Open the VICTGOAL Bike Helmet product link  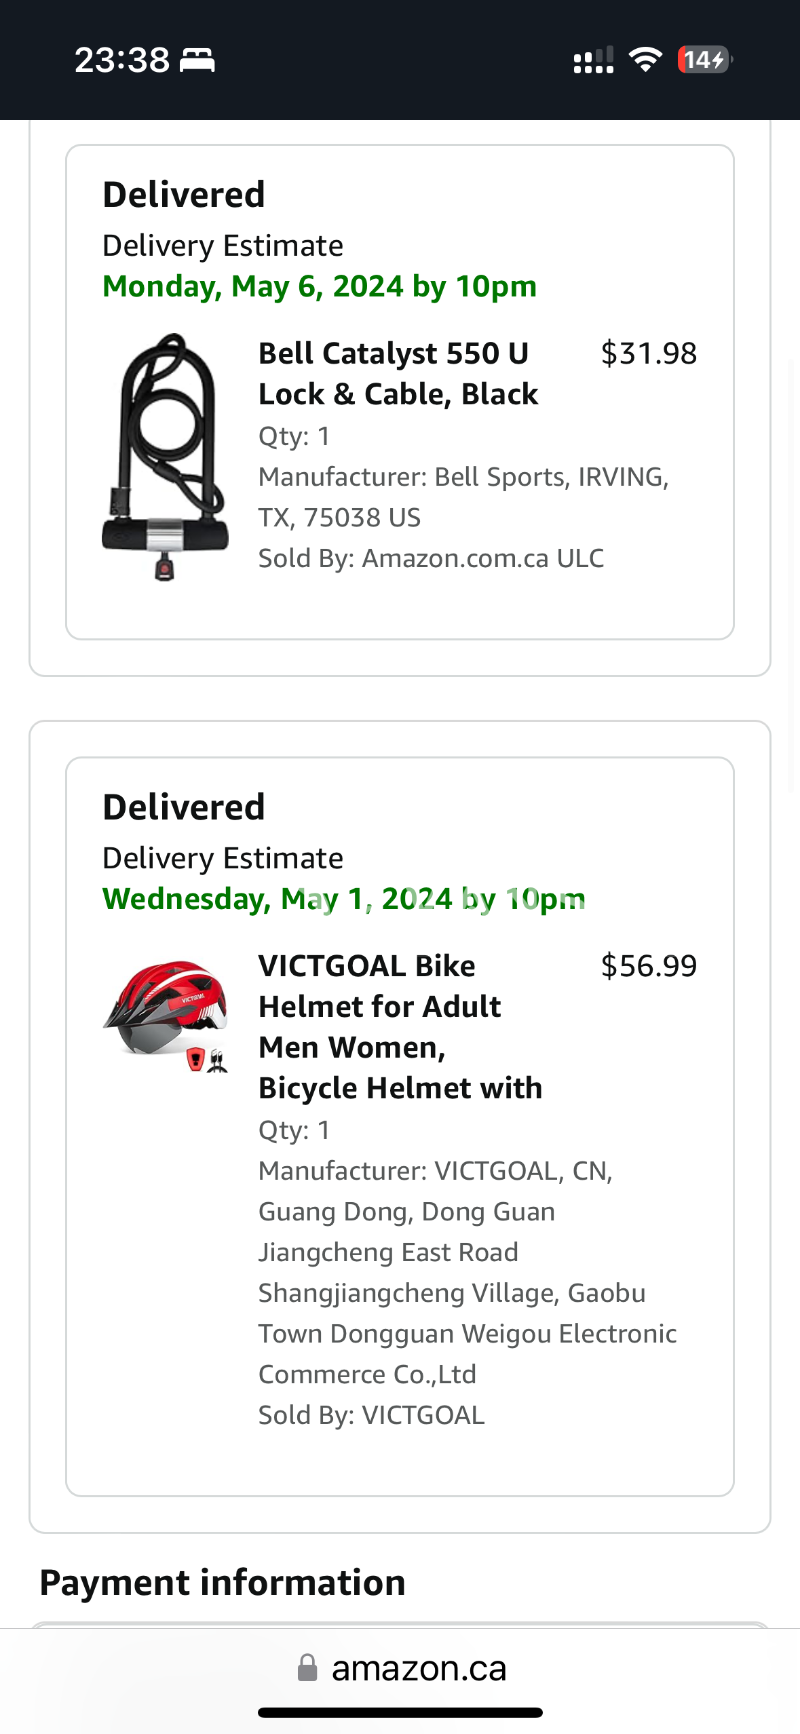(400, 1027)
